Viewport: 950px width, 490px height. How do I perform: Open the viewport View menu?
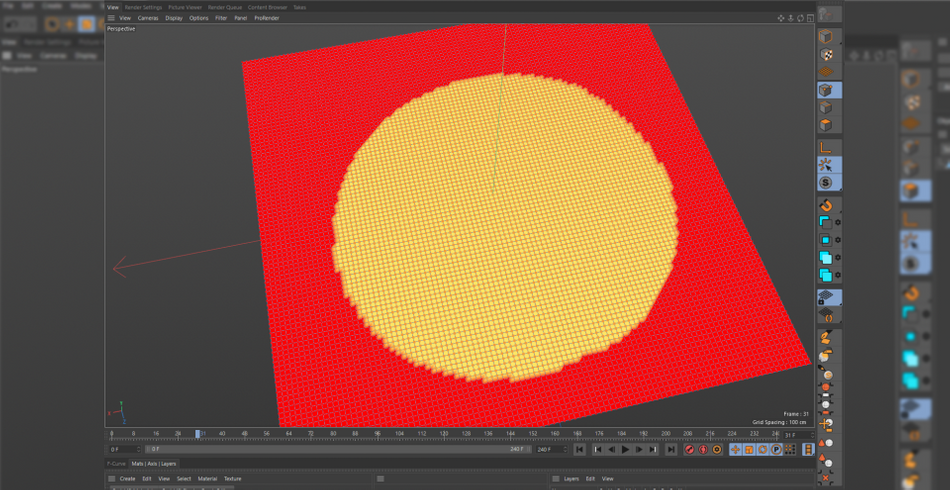tap(125, 18)
